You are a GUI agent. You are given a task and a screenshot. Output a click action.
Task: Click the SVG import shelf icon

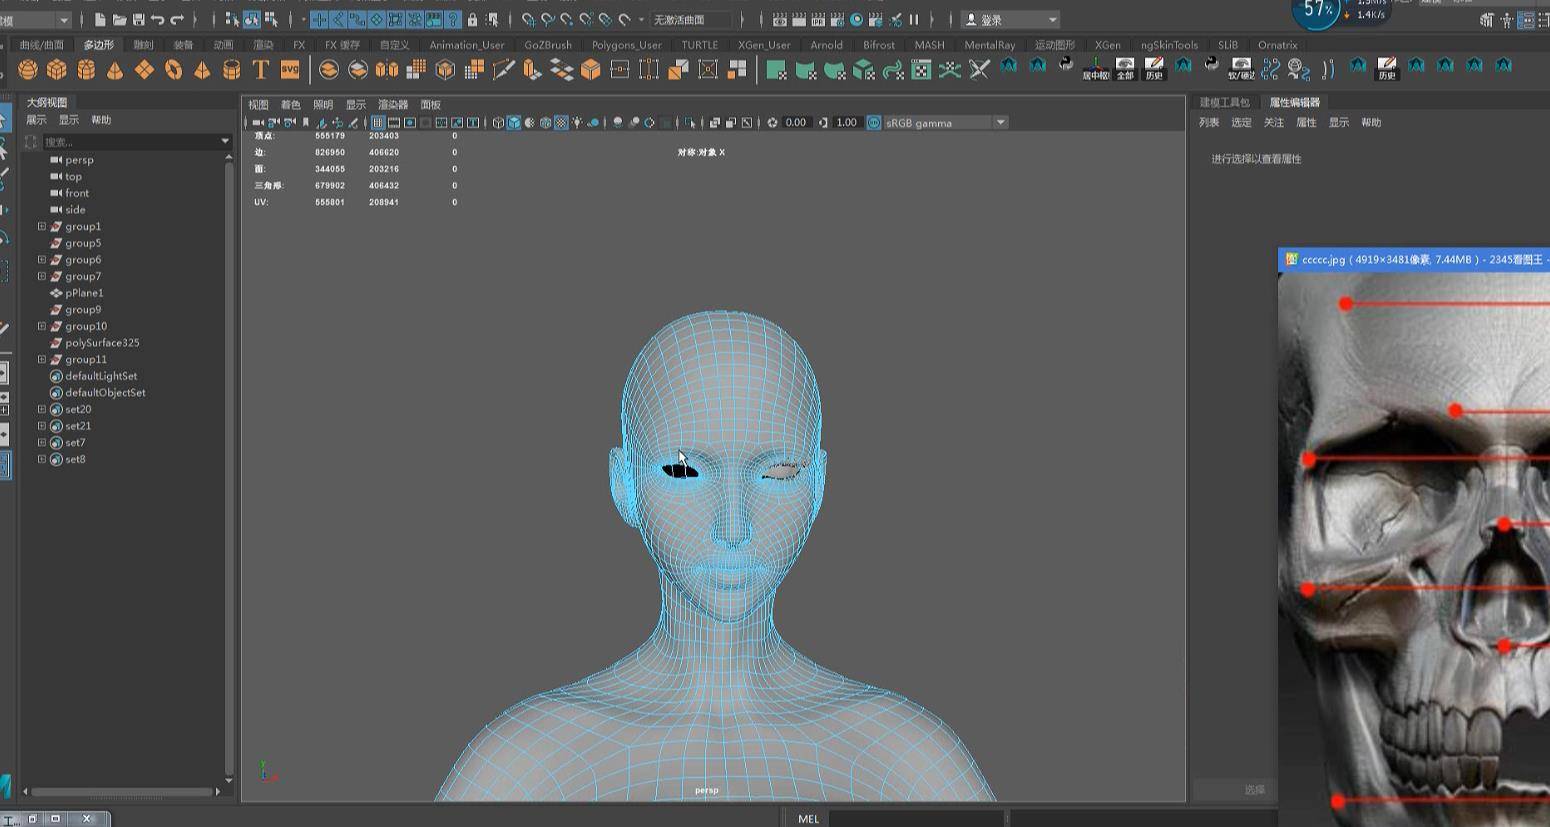pos(290,69)
